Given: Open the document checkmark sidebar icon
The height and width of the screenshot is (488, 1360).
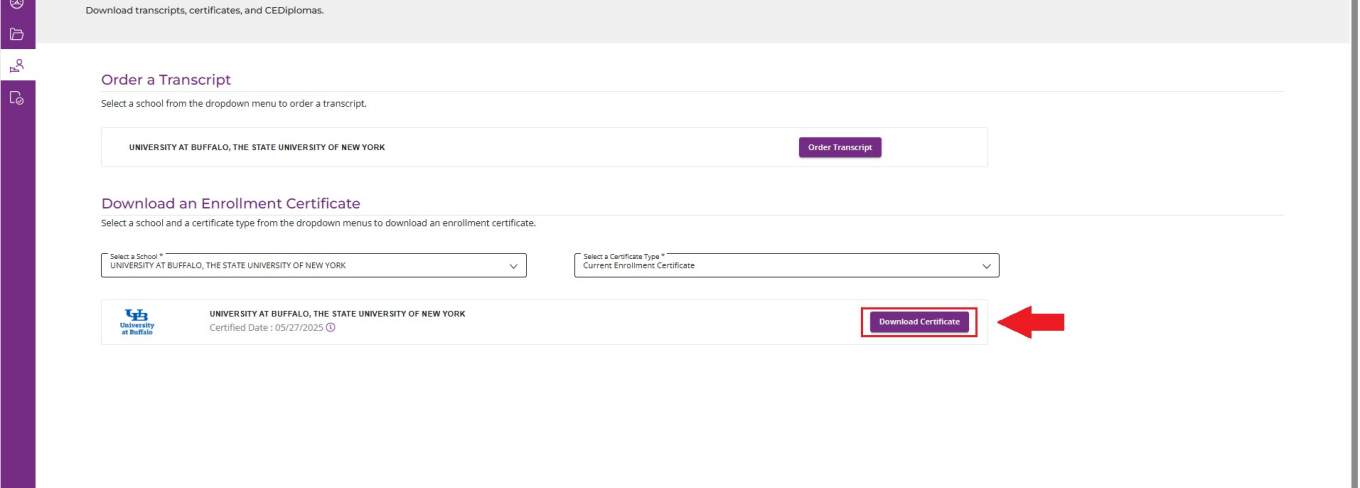Looking at the screenshot, I should [16, 97].
